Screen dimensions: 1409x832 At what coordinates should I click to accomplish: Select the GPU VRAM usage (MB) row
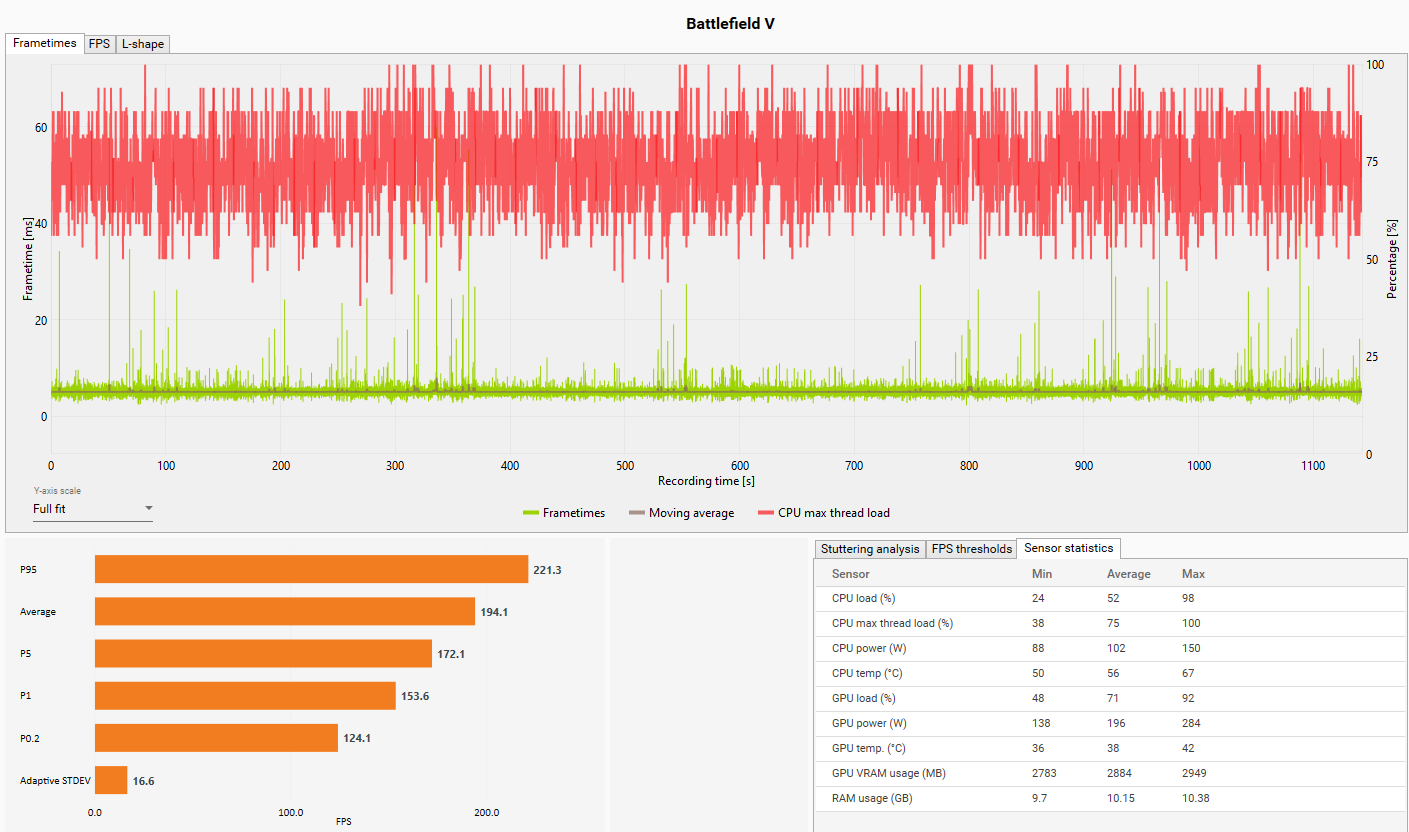pyautogui.click(x=1110, y=774)
